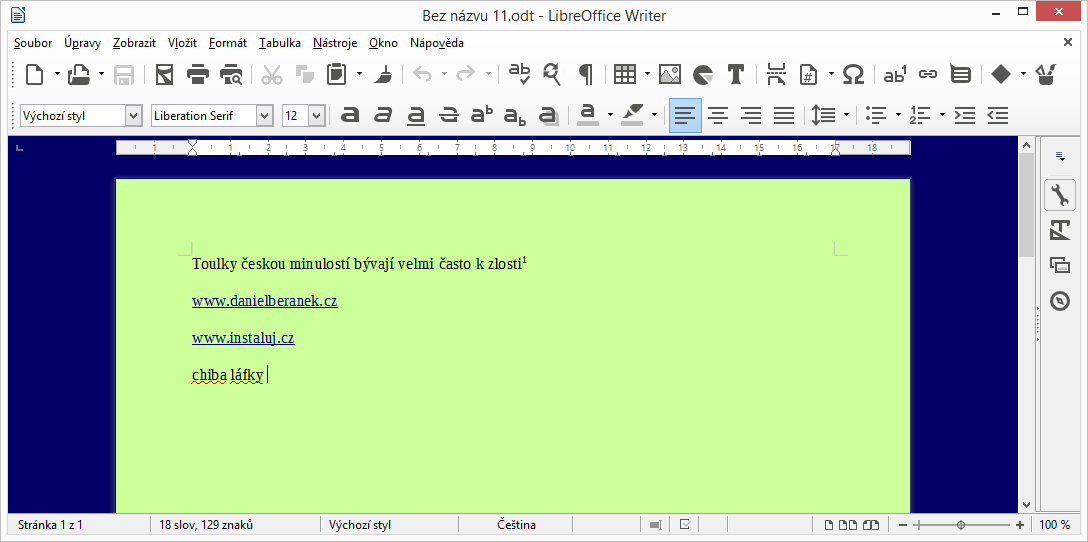Insert a hyperlink chain icon
The width and height of the screenshot is (1088, 542).
928,74
